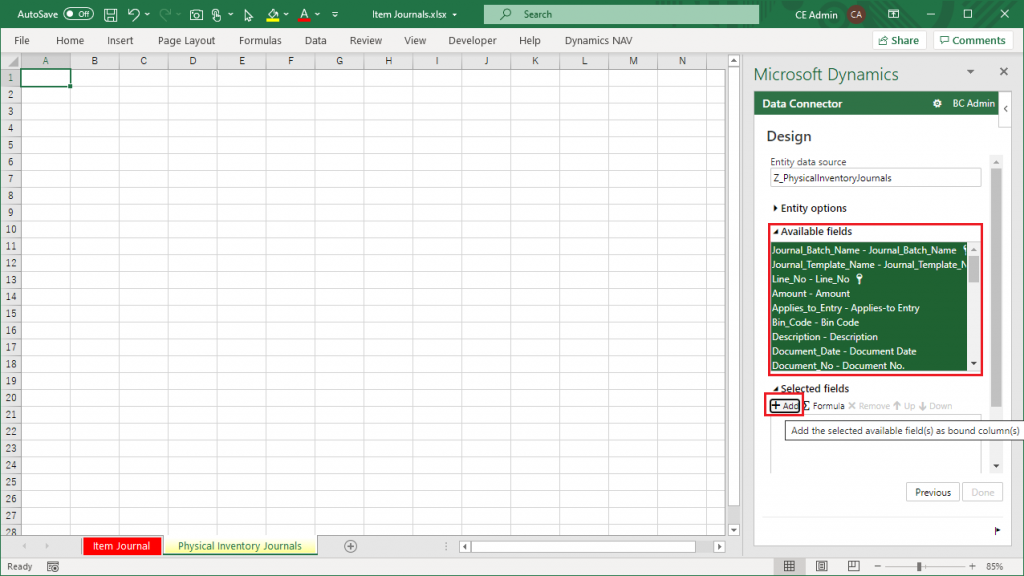1024x576 pixels.
Task: Click the Entity data source field
Action: coord(875,178)
